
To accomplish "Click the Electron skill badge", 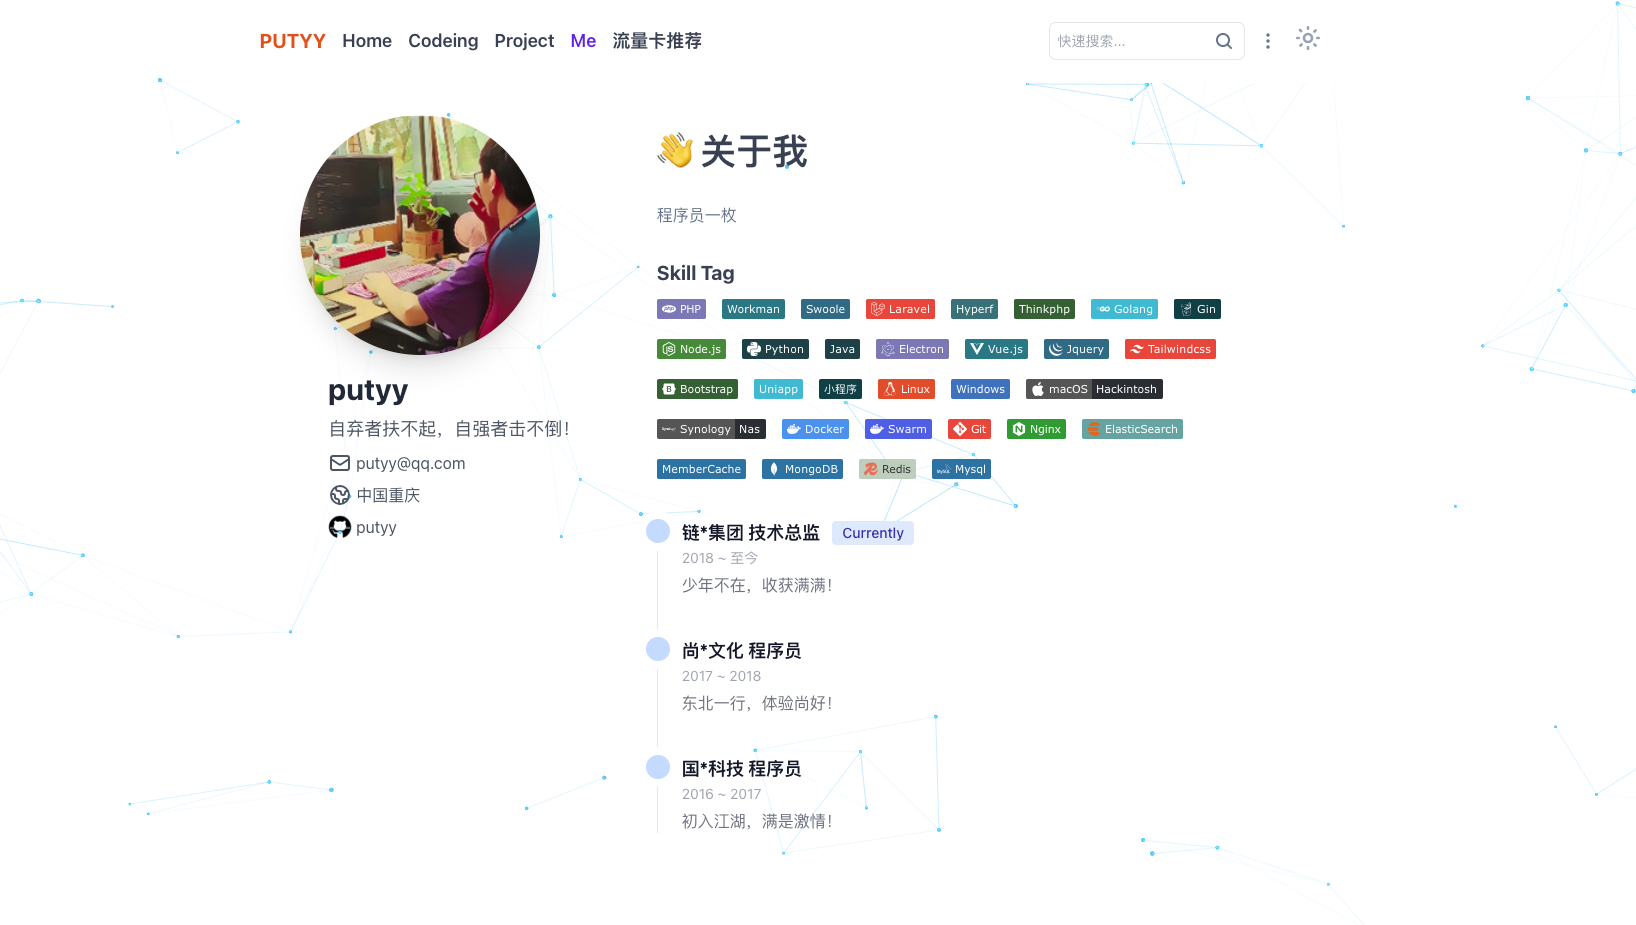I will click(912, 349).
